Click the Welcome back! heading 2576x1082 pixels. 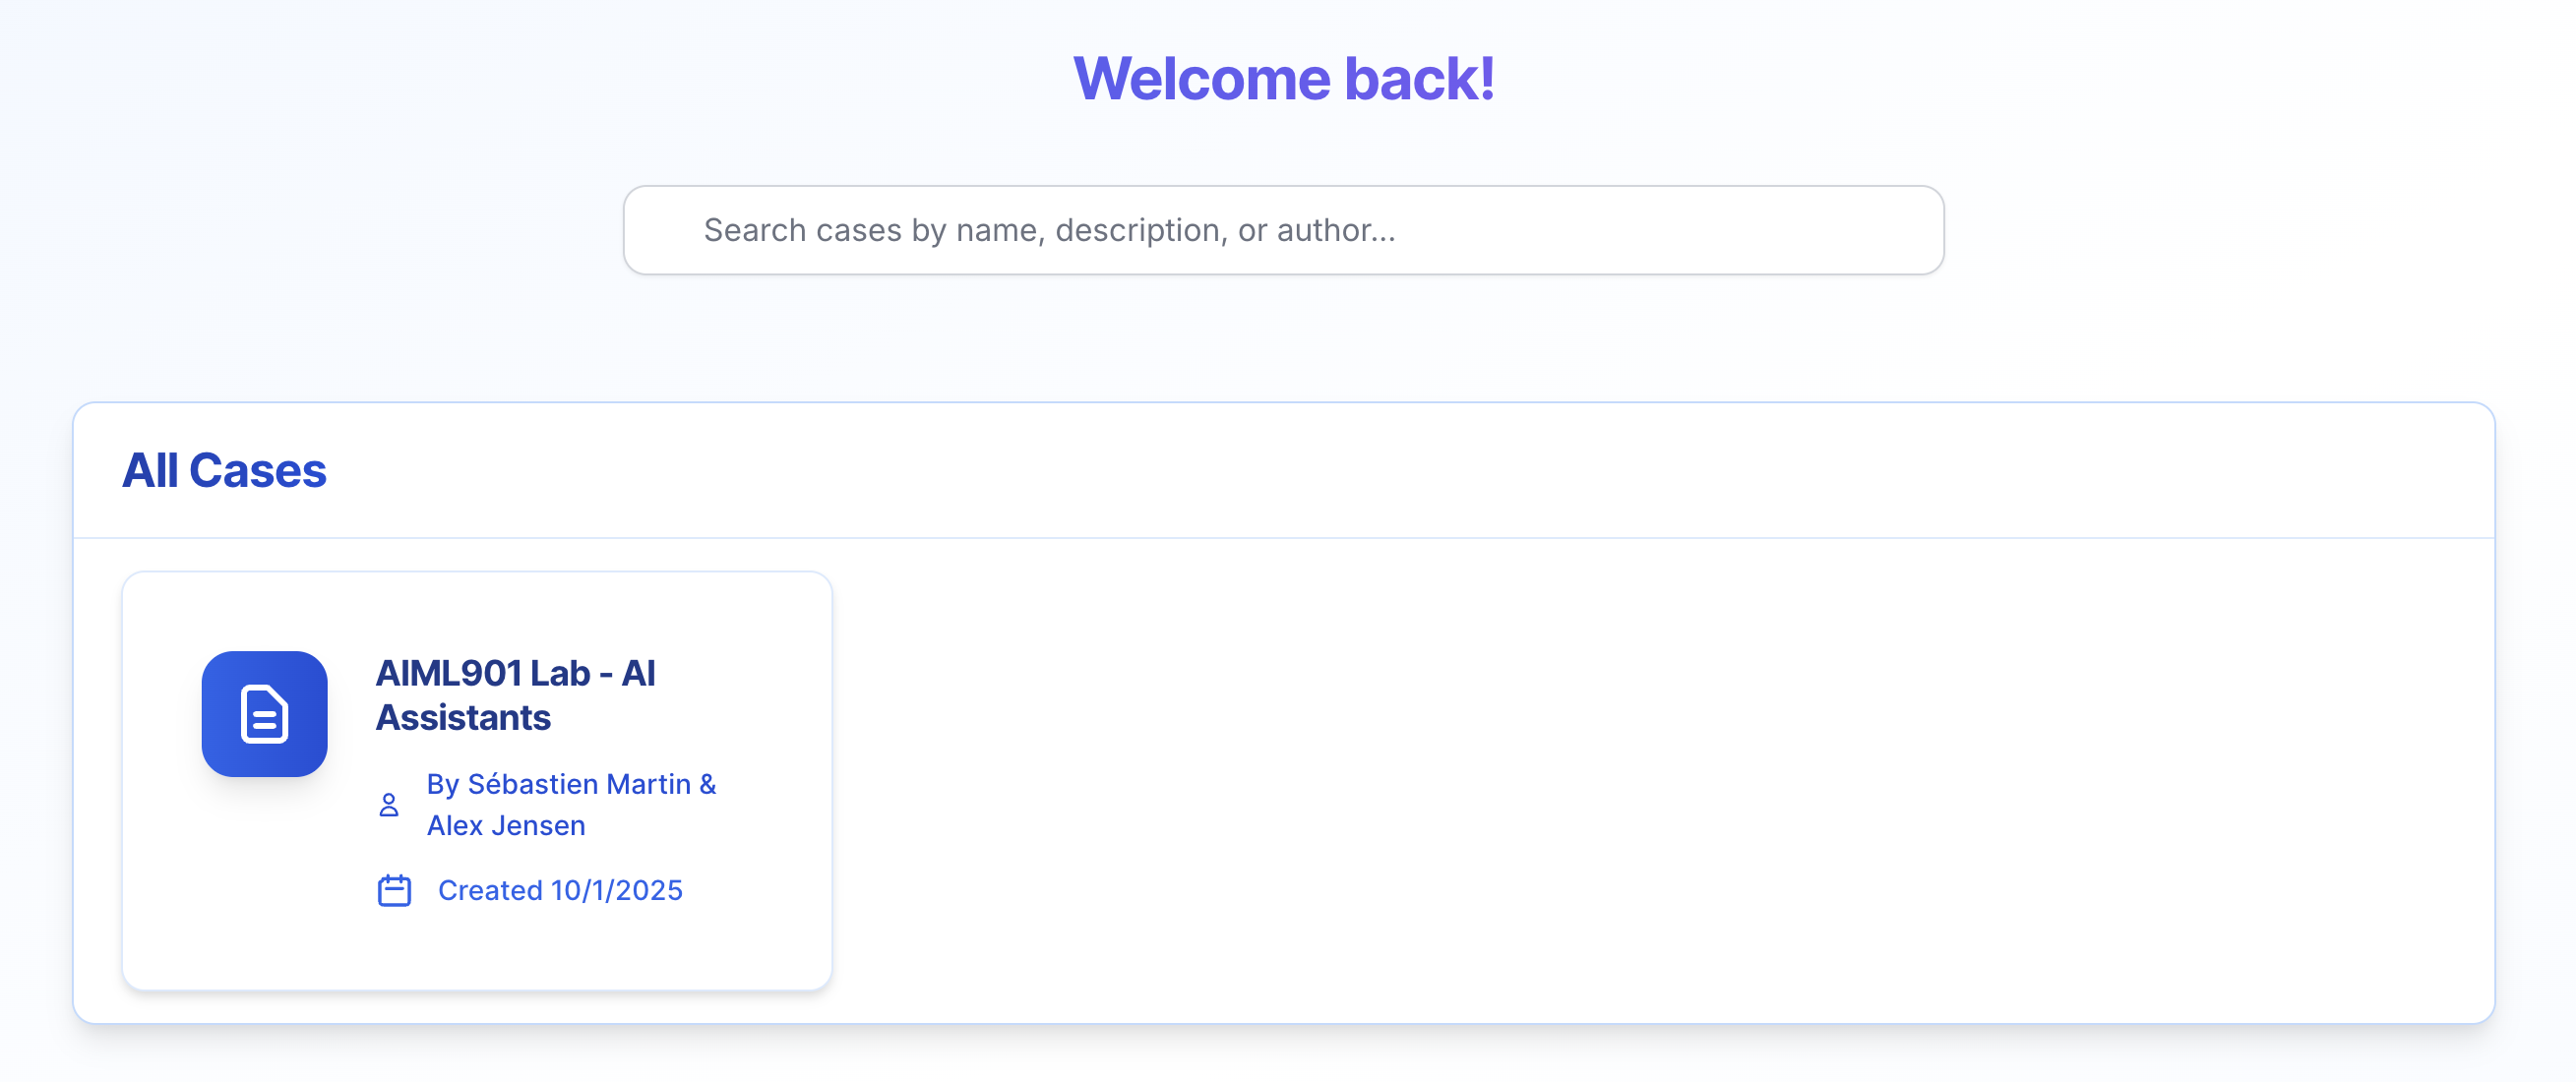pyautogui.click(x=1284, y=78)
